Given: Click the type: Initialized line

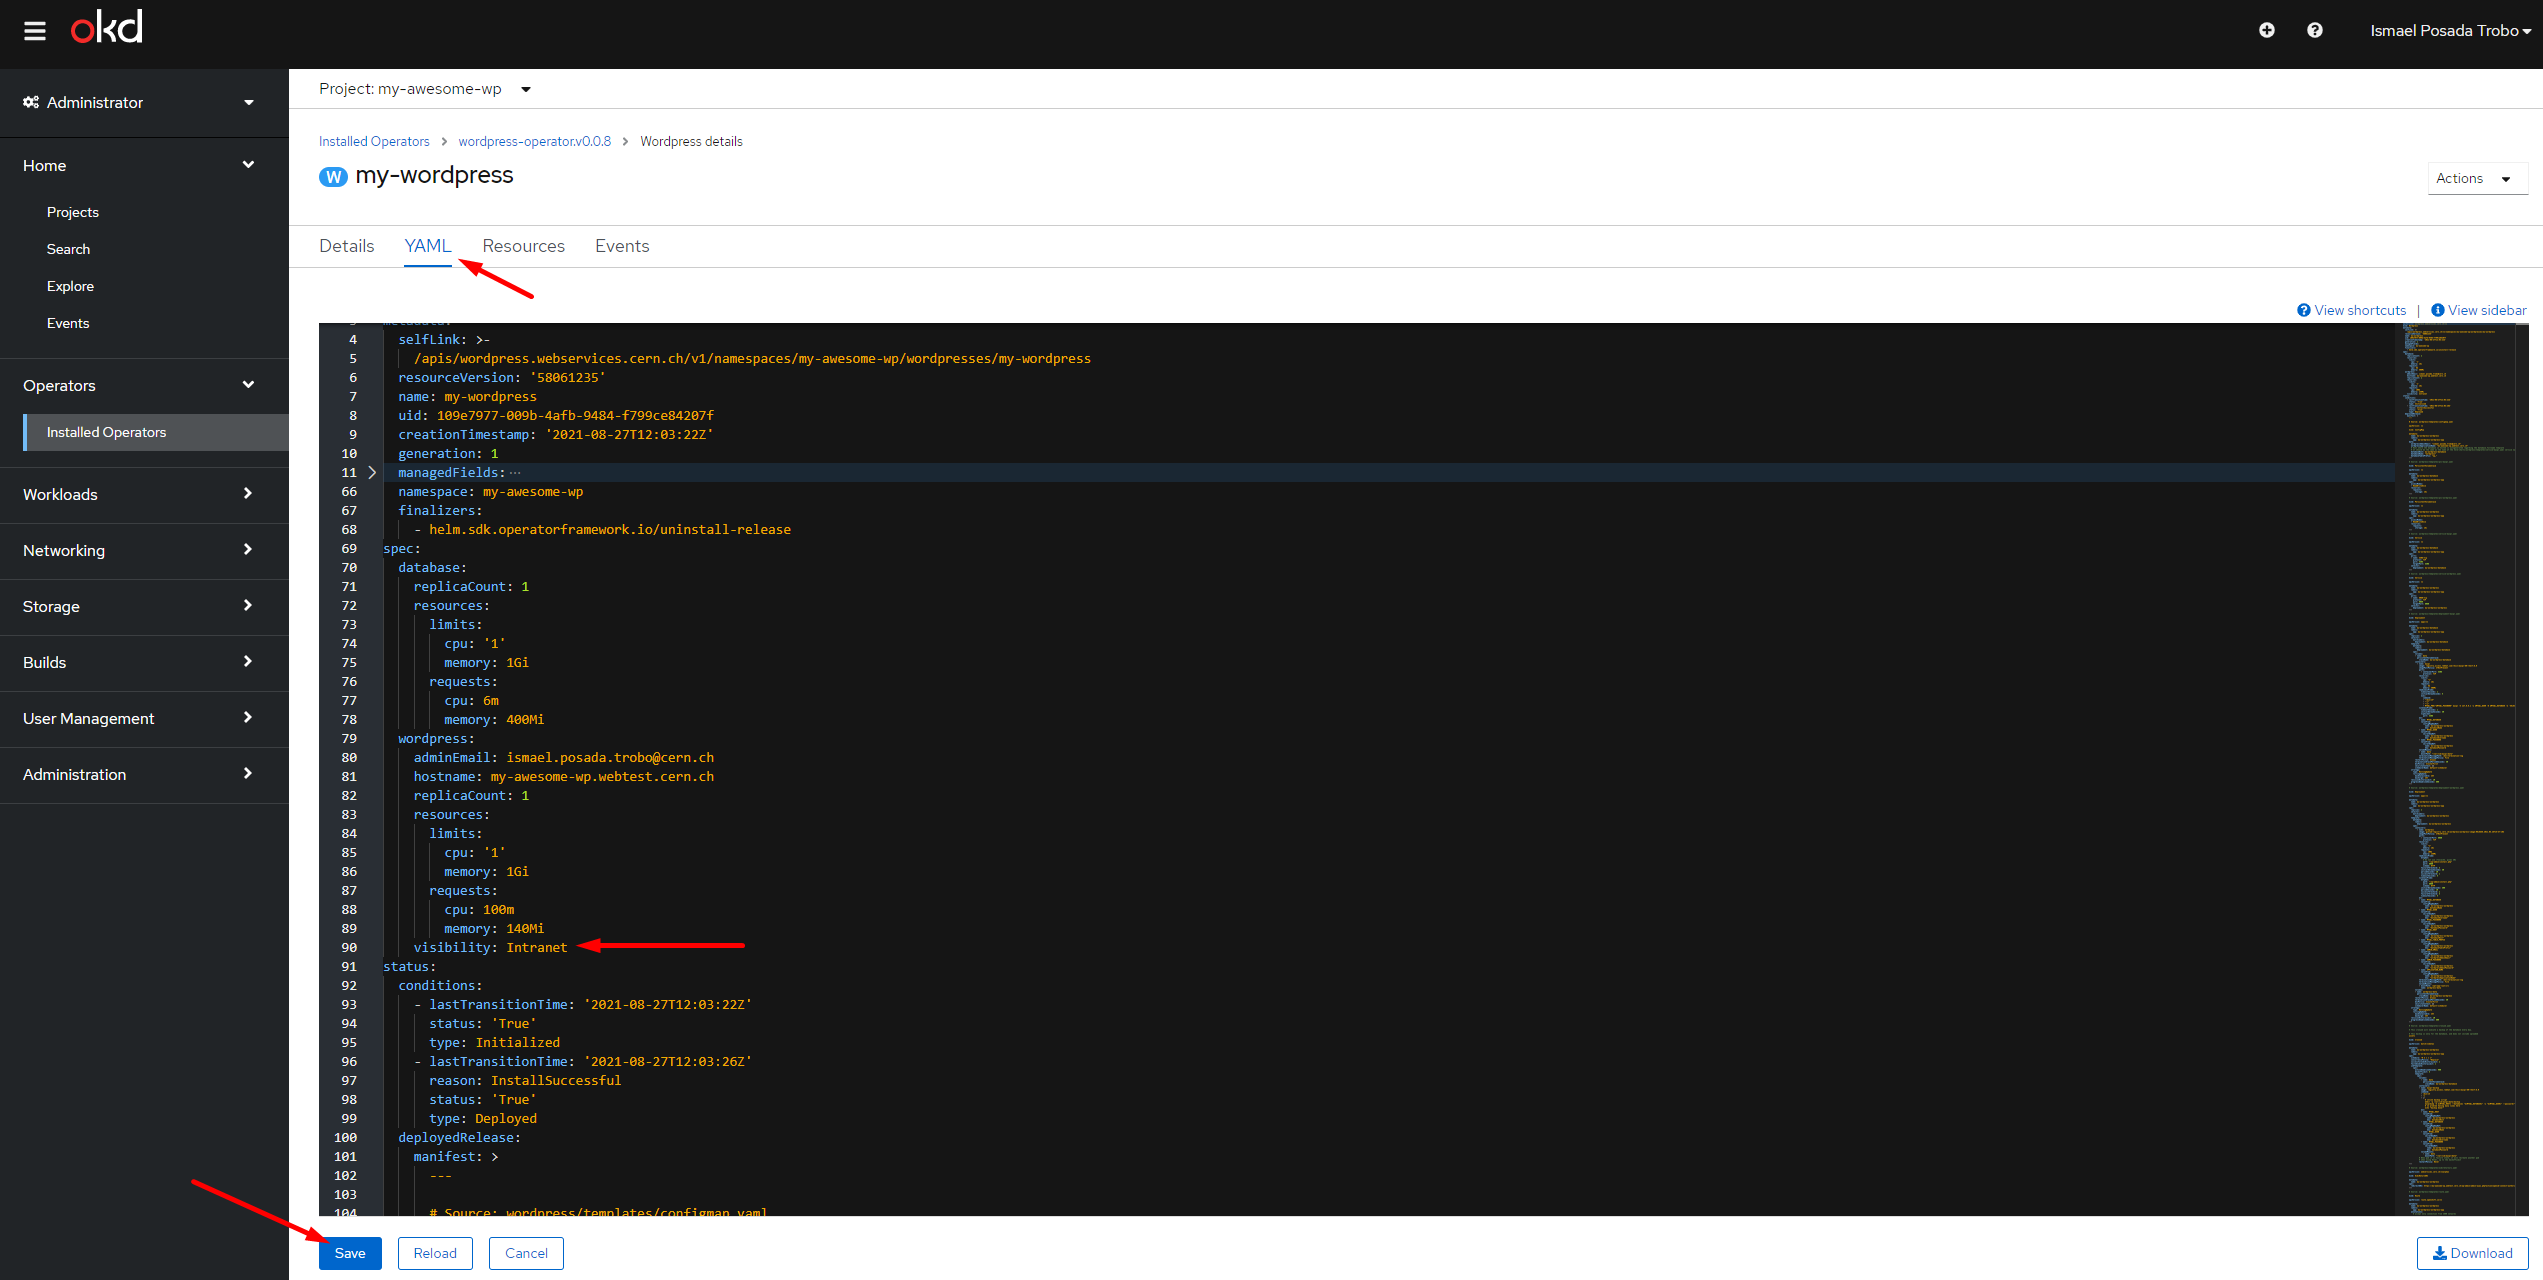Looking at the screenshot, I should [494, 1042].
